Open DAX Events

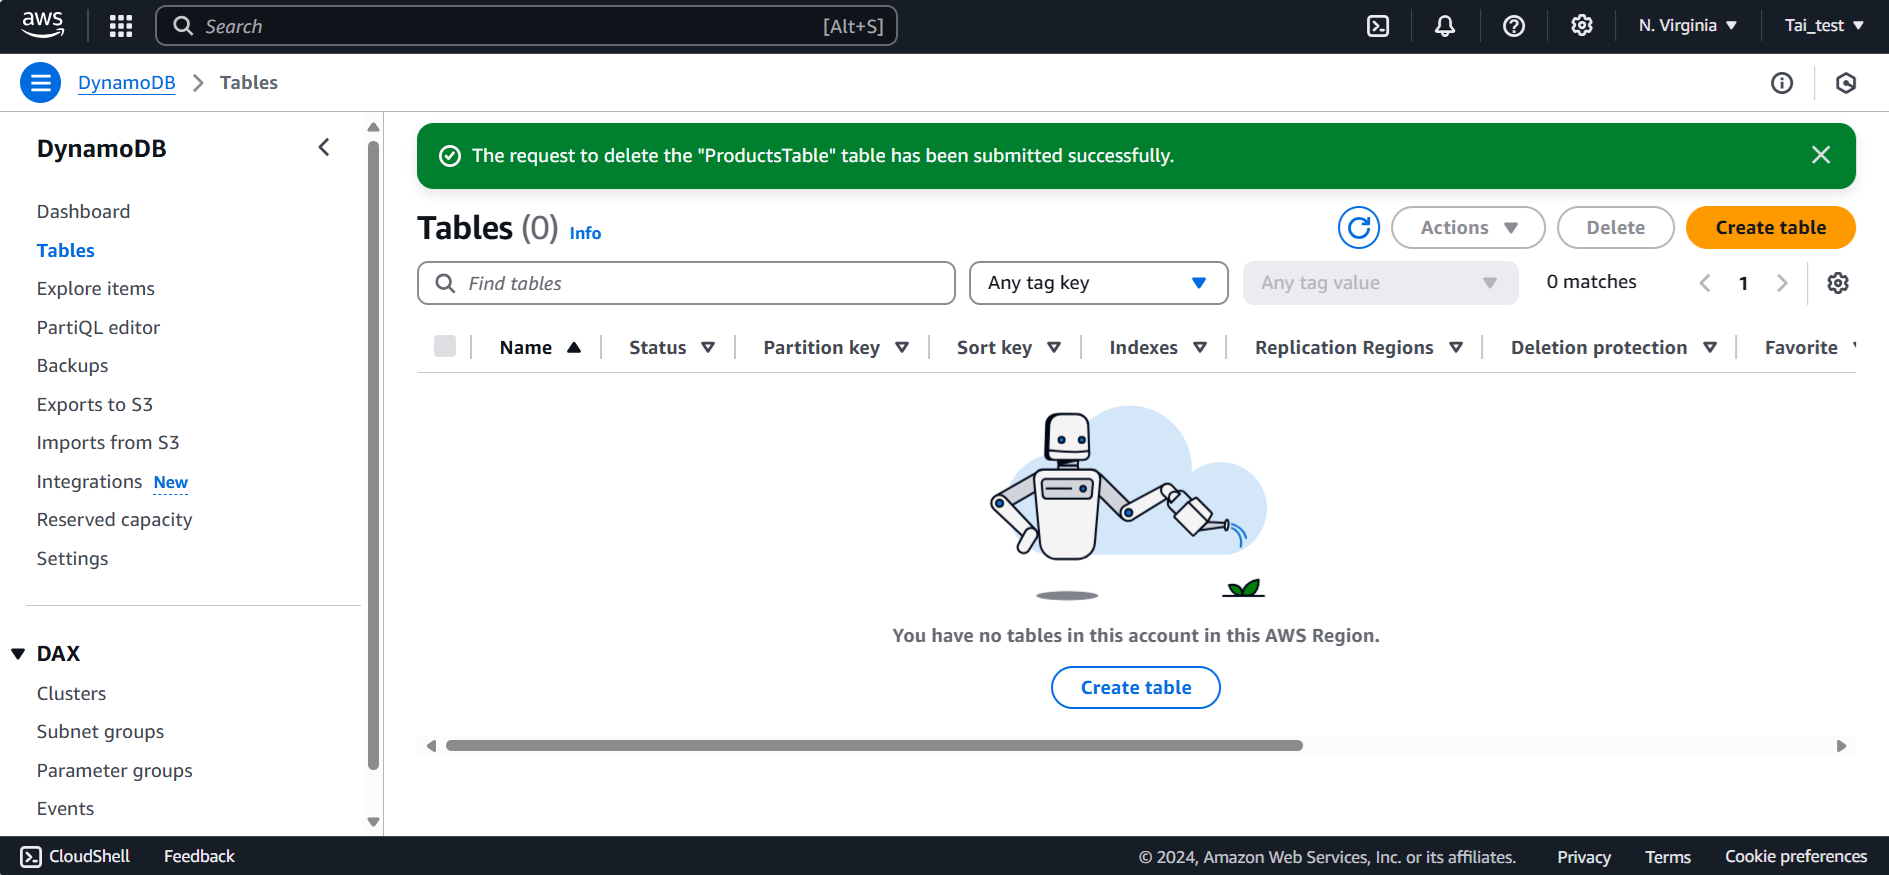pyautogui.click(x=65, y=809)
